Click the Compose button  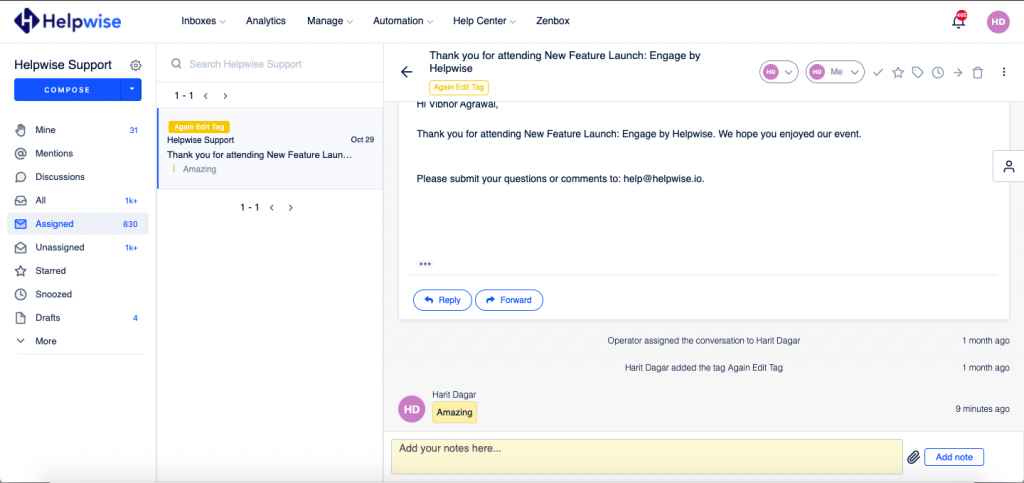pyautogui.click(x=67, y=89)
